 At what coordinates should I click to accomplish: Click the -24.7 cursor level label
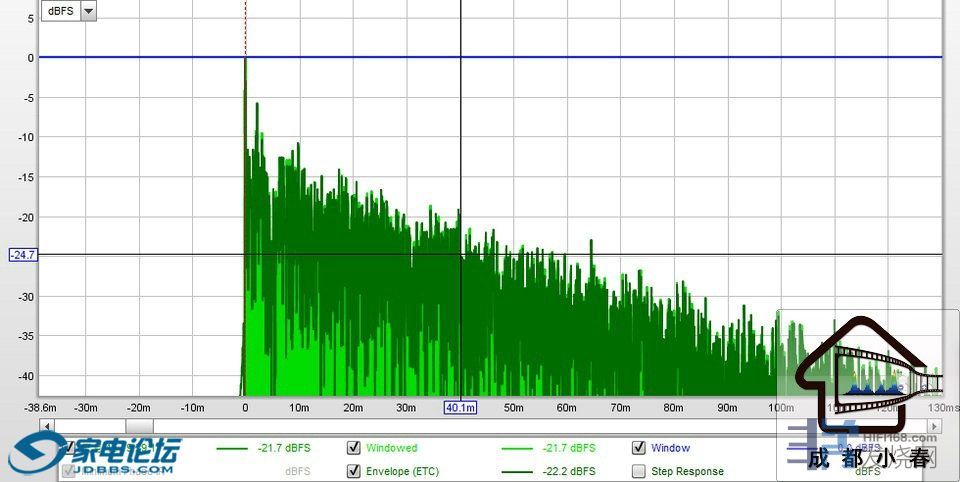tap(22, 255)
